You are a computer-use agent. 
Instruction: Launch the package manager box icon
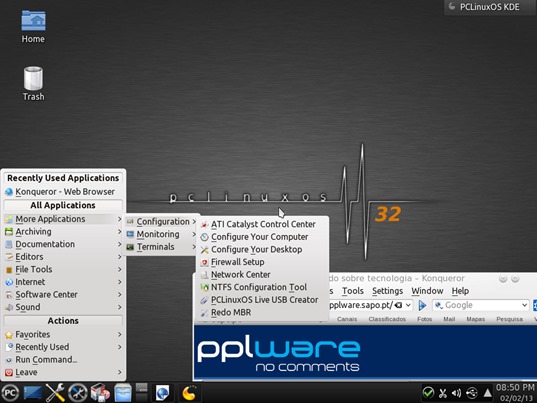(100, 392)
